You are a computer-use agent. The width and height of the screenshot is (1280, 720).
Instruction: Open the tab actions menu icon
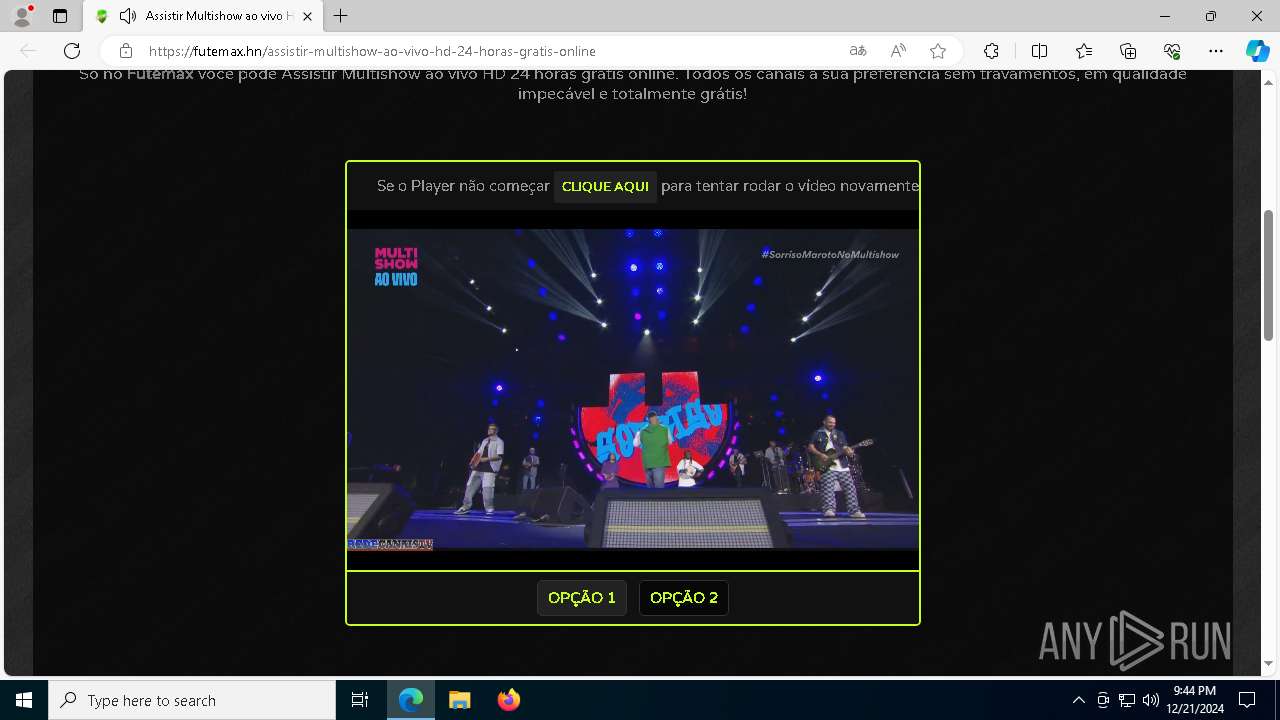click(x=60, y=16)
